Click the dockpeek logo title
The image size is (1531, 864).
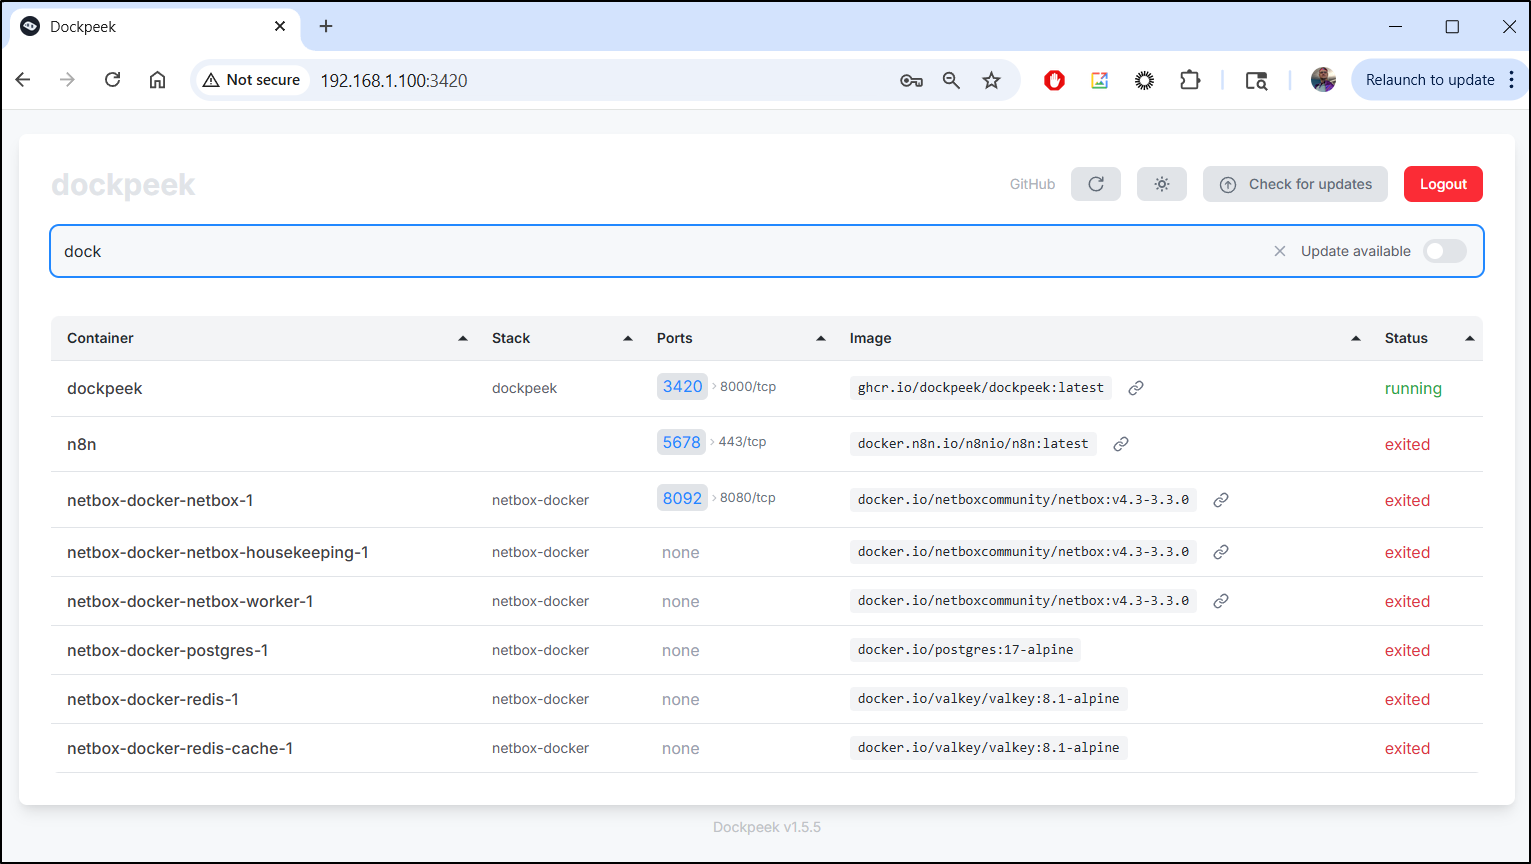(x=123, y=185)
